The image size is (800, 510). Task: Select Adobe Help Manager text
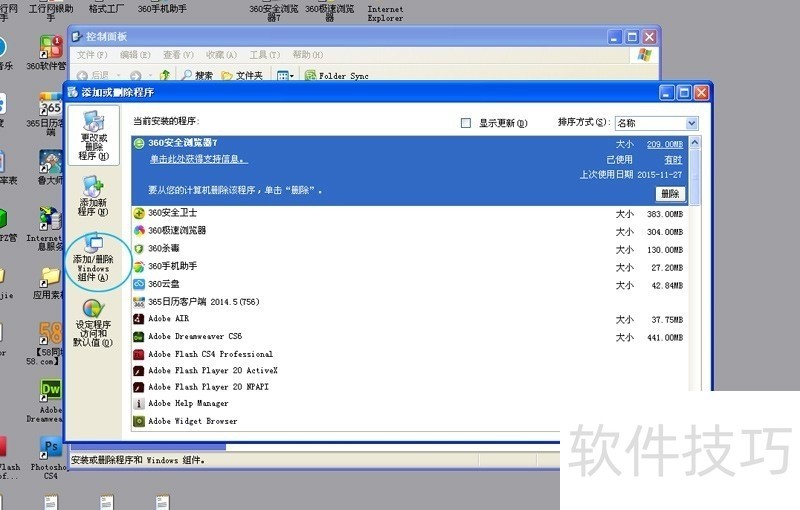tap(188, 403)
